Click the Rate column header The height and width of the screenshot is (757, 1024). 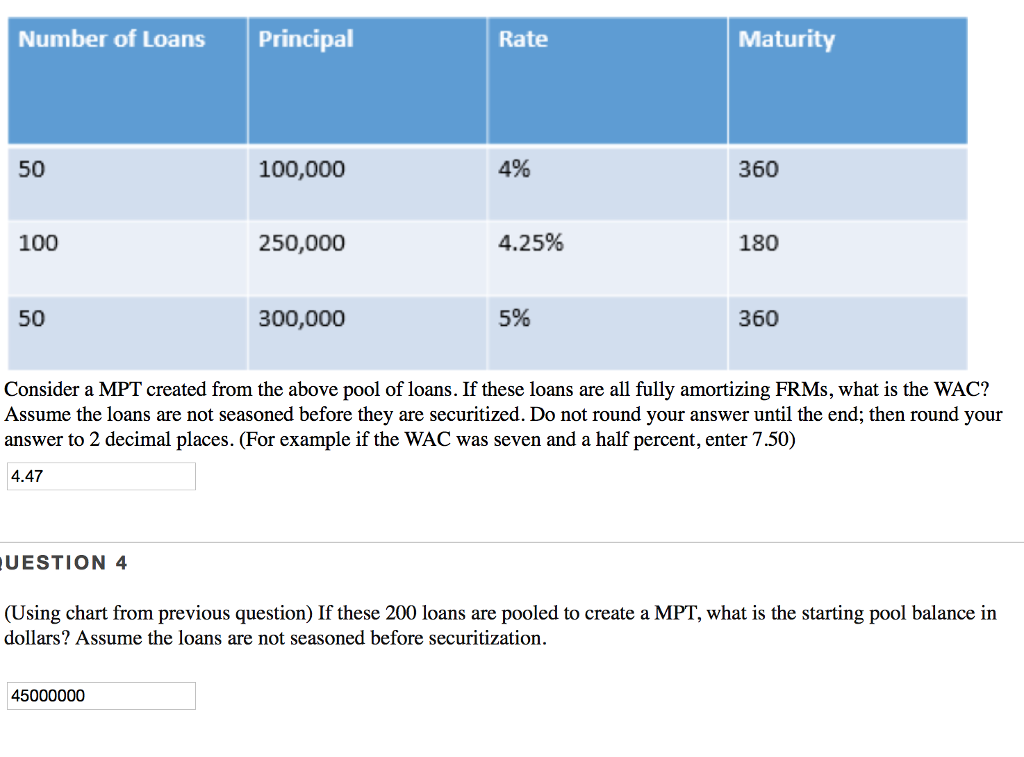(x=523, y=40)
